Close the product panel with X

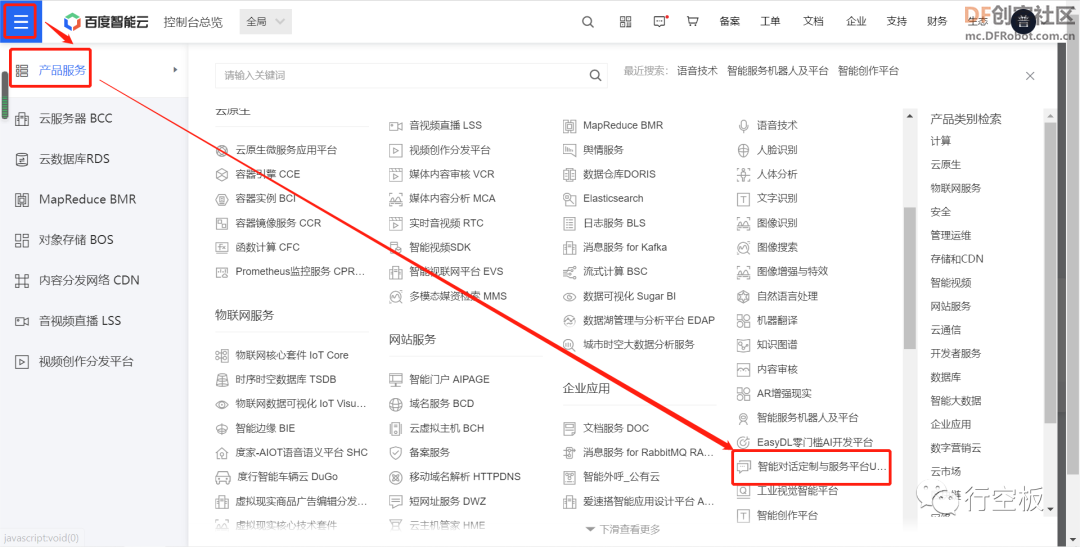[x=1030, y=76]
